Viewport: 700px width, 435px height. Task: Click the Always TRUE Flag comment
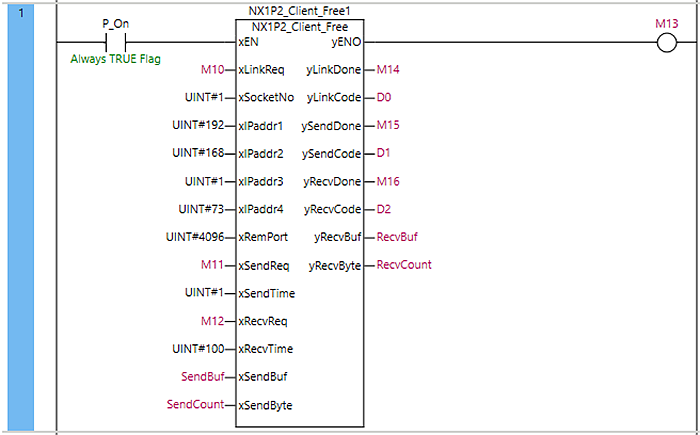point(116,59)
